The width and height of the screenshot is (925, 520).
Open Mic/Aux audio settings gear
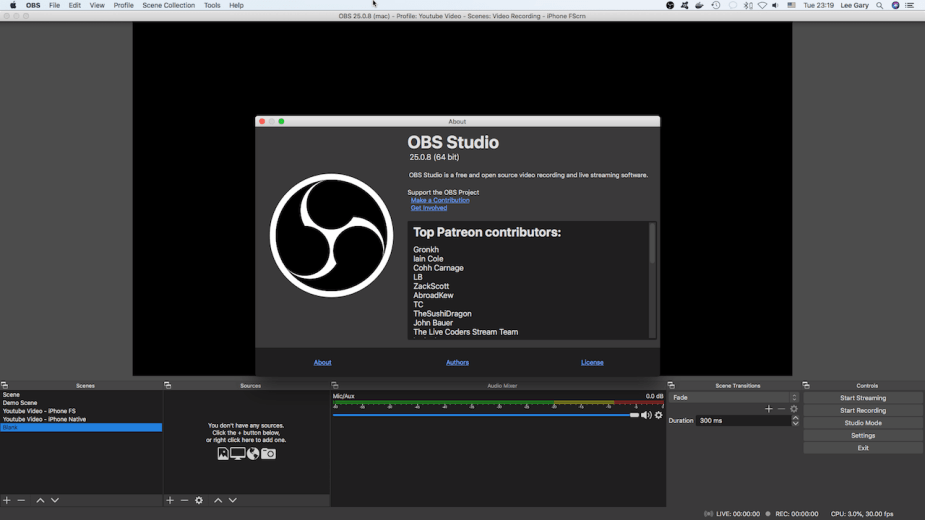tap(659, 415)
